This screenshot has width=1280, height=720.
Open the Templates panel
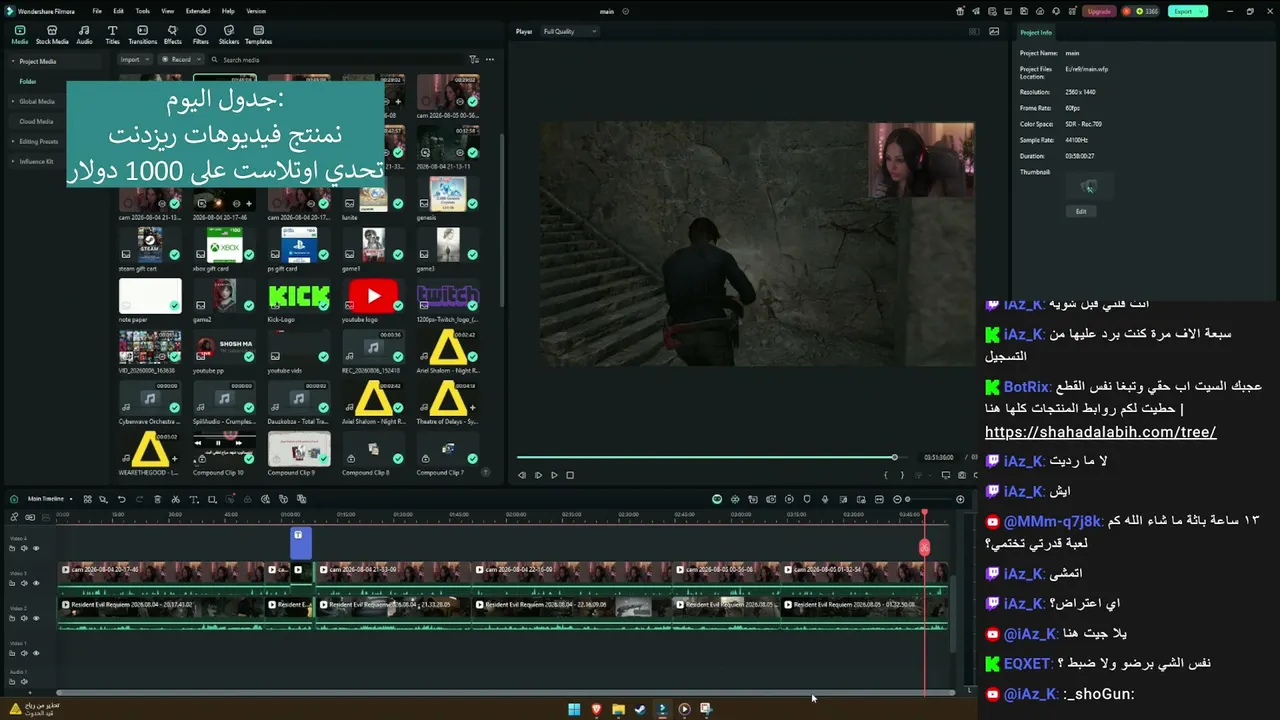258,35
